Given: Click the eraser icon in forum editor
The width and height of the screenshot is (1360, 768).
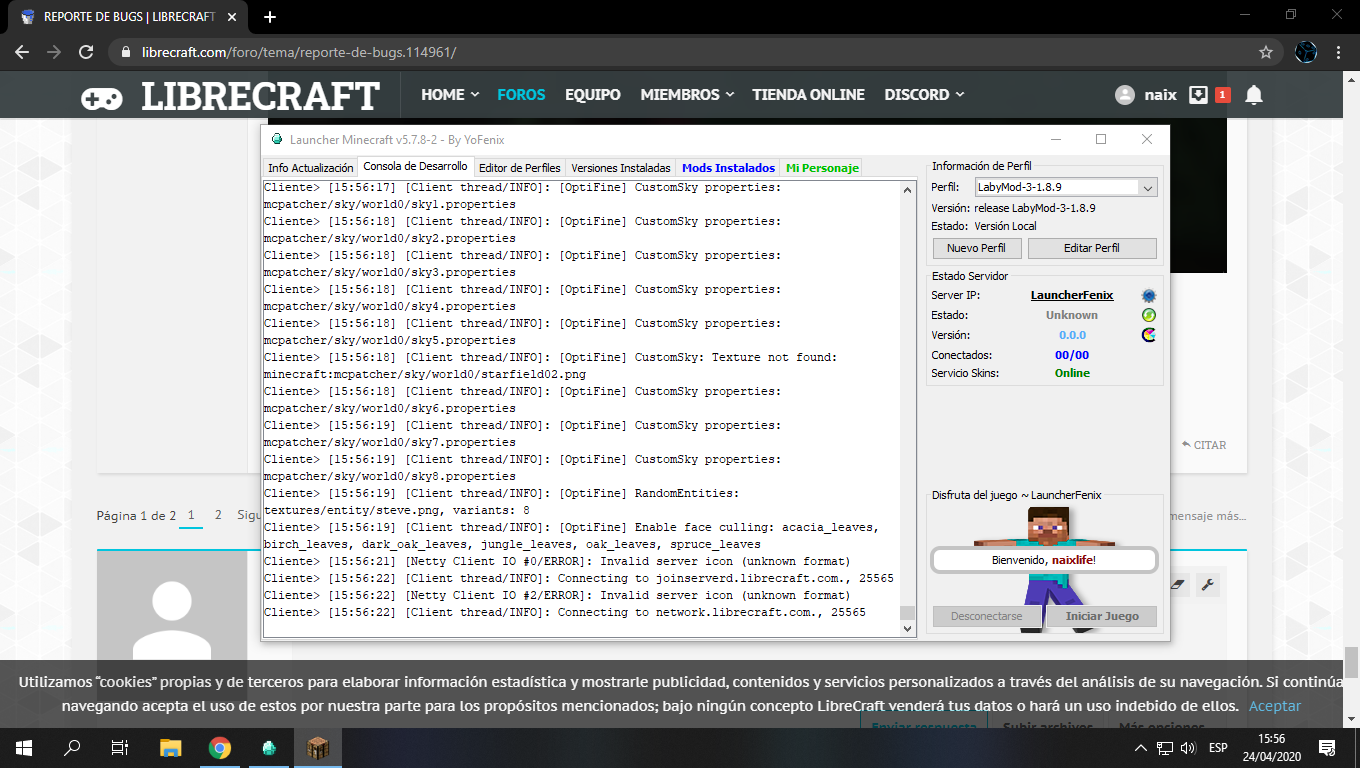Looking at the screenshot, I should (x=1177, y=585).
